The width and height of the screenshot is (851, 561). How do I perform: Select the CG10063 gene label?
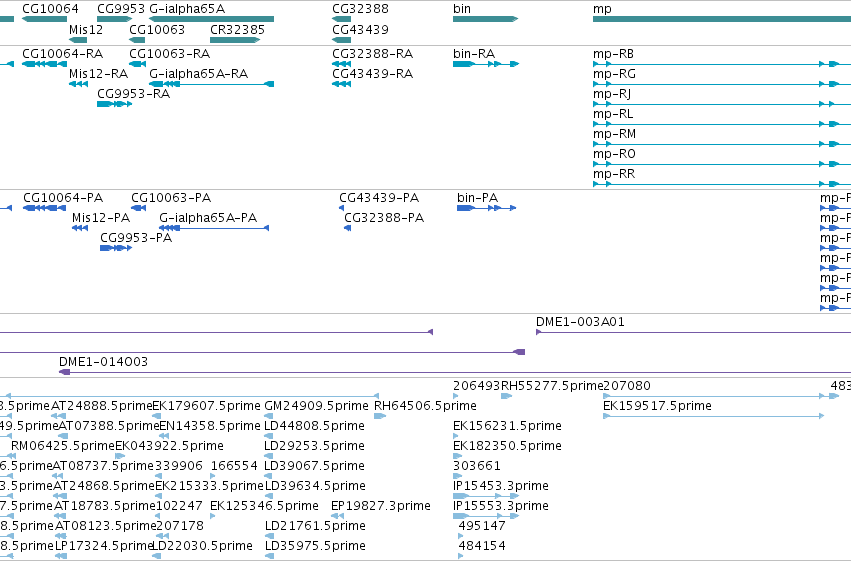pyautogui.click(x=157, y=29)
